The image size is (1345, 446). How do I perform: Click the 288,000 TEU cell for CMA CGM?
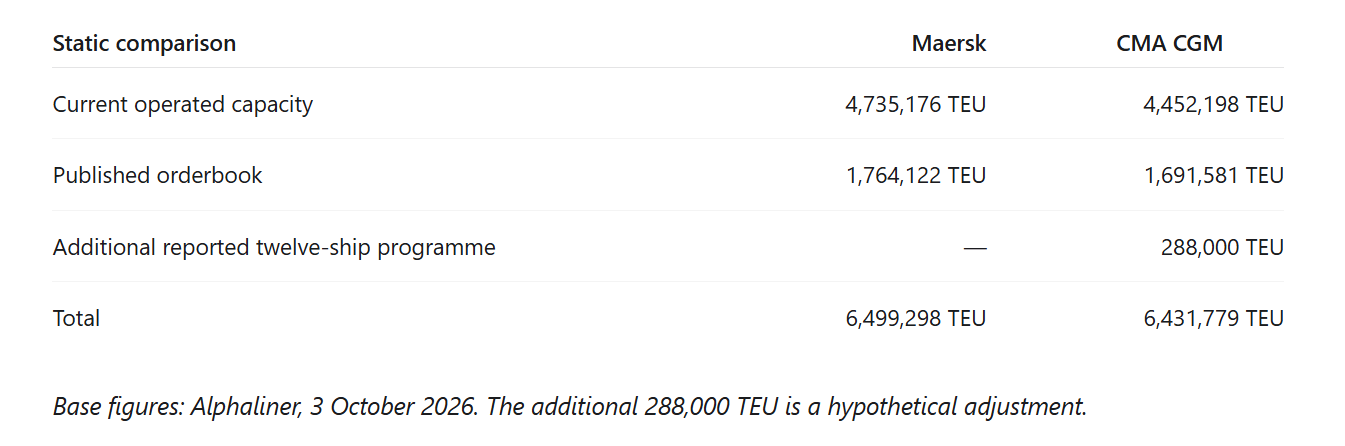[1222, 247]
